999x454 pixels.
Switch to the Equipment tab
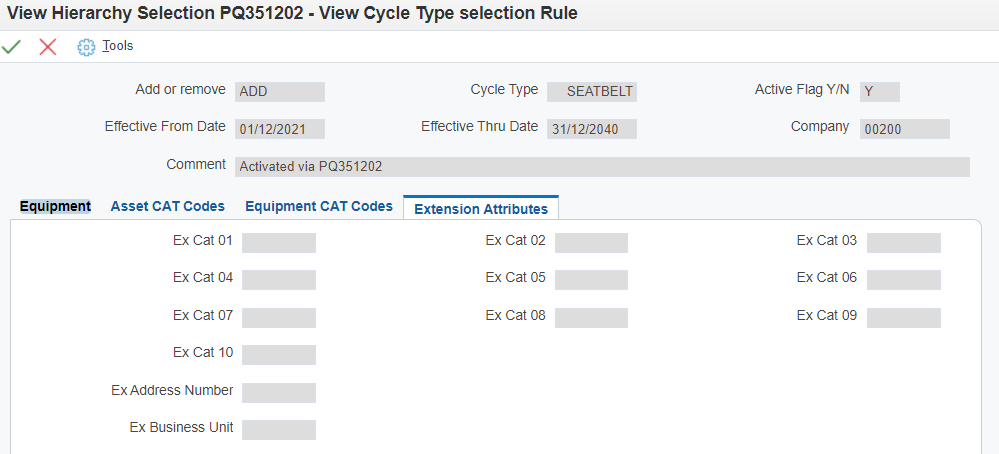[55, 207]
